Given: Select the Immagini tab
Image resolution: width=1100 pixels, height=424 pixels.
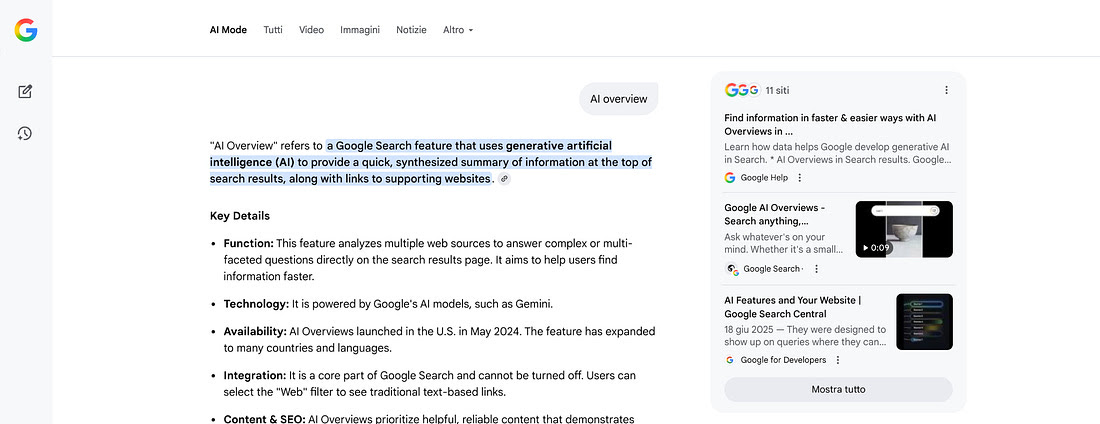Looking at the screenshot, I should 360,30.
